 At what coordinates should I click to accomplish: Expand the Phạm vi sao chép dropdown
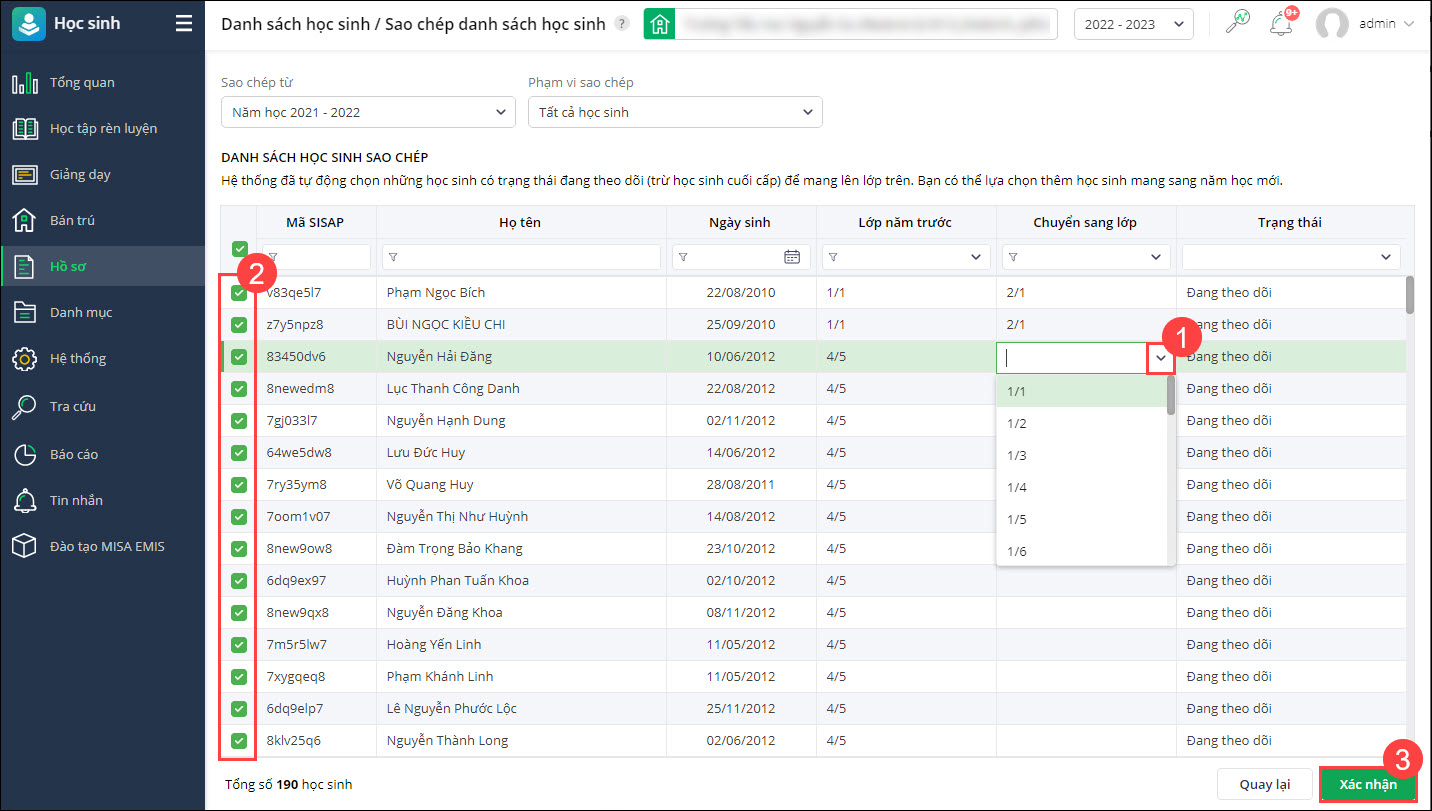pyautogui.click(x=675, y=112)
